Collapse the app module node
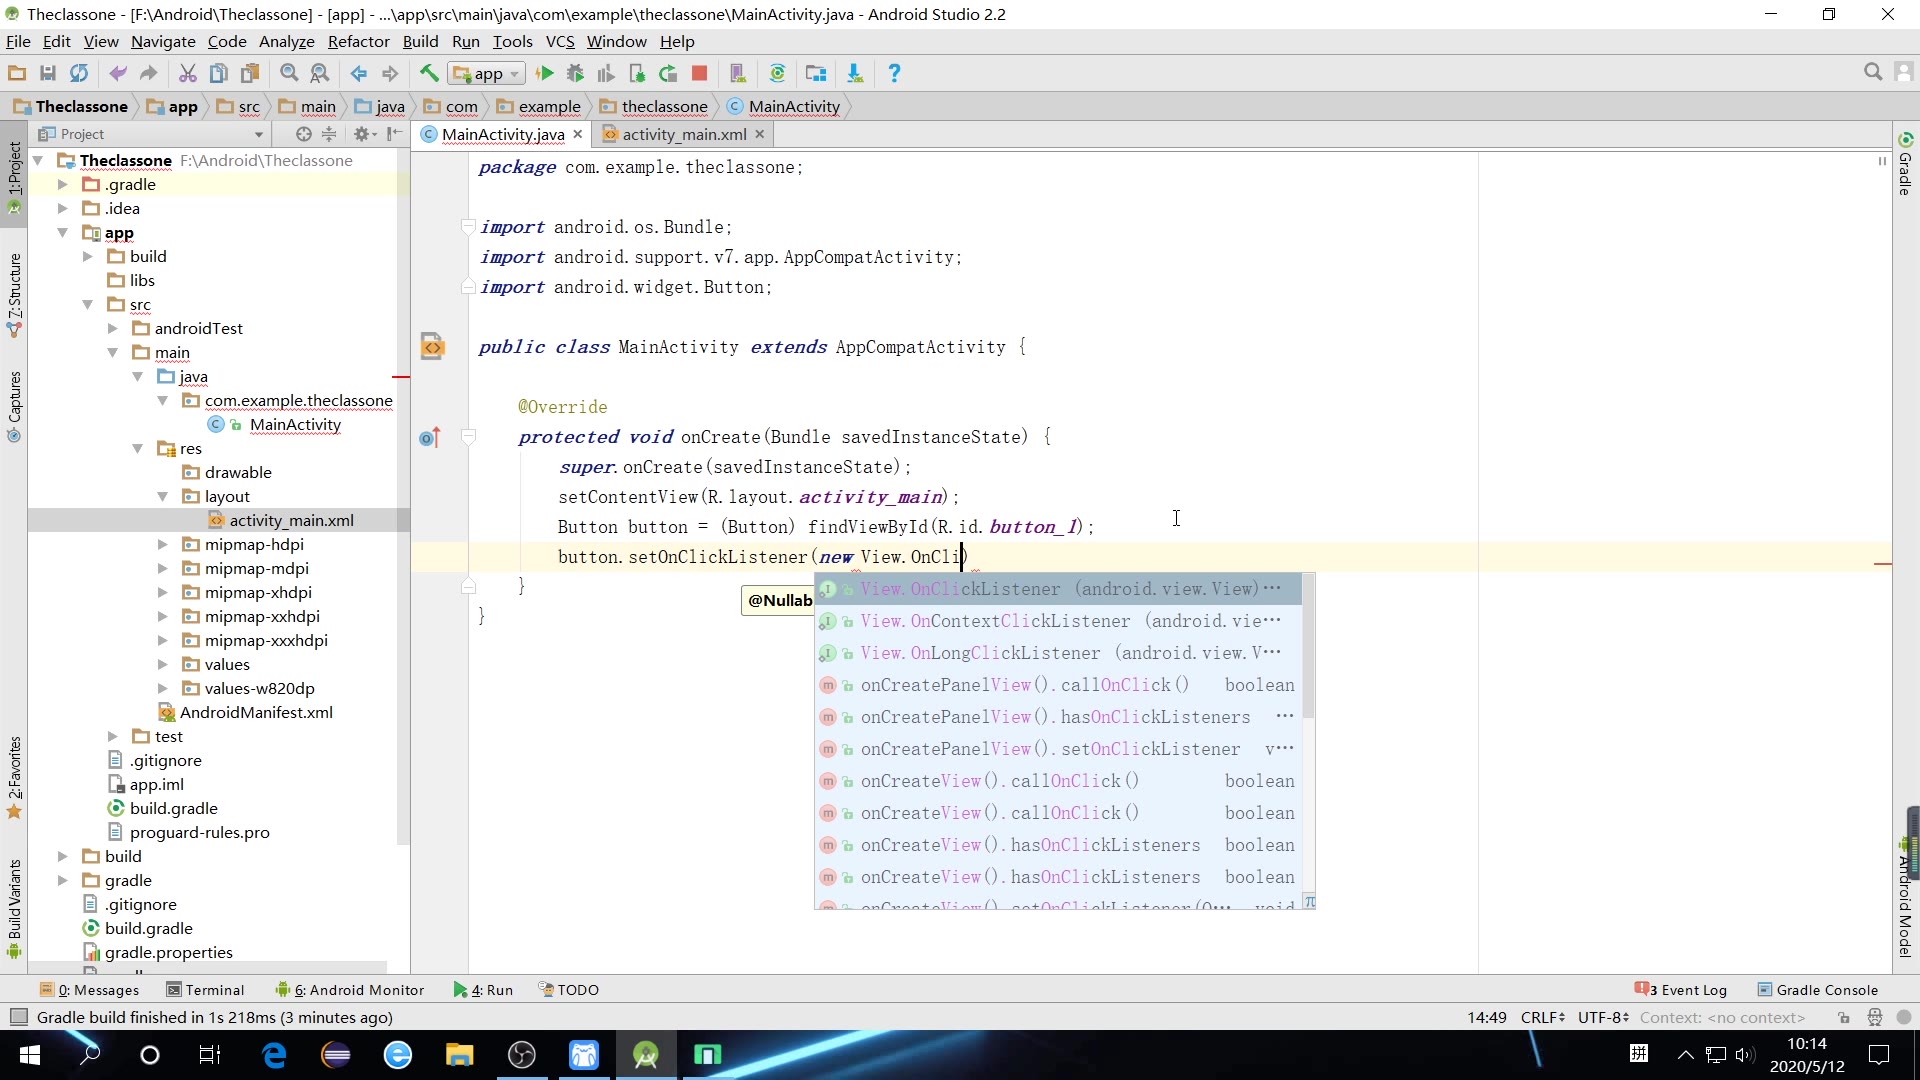The width and height of the screenshot is (1920, 1080). (x=62, y=232)
